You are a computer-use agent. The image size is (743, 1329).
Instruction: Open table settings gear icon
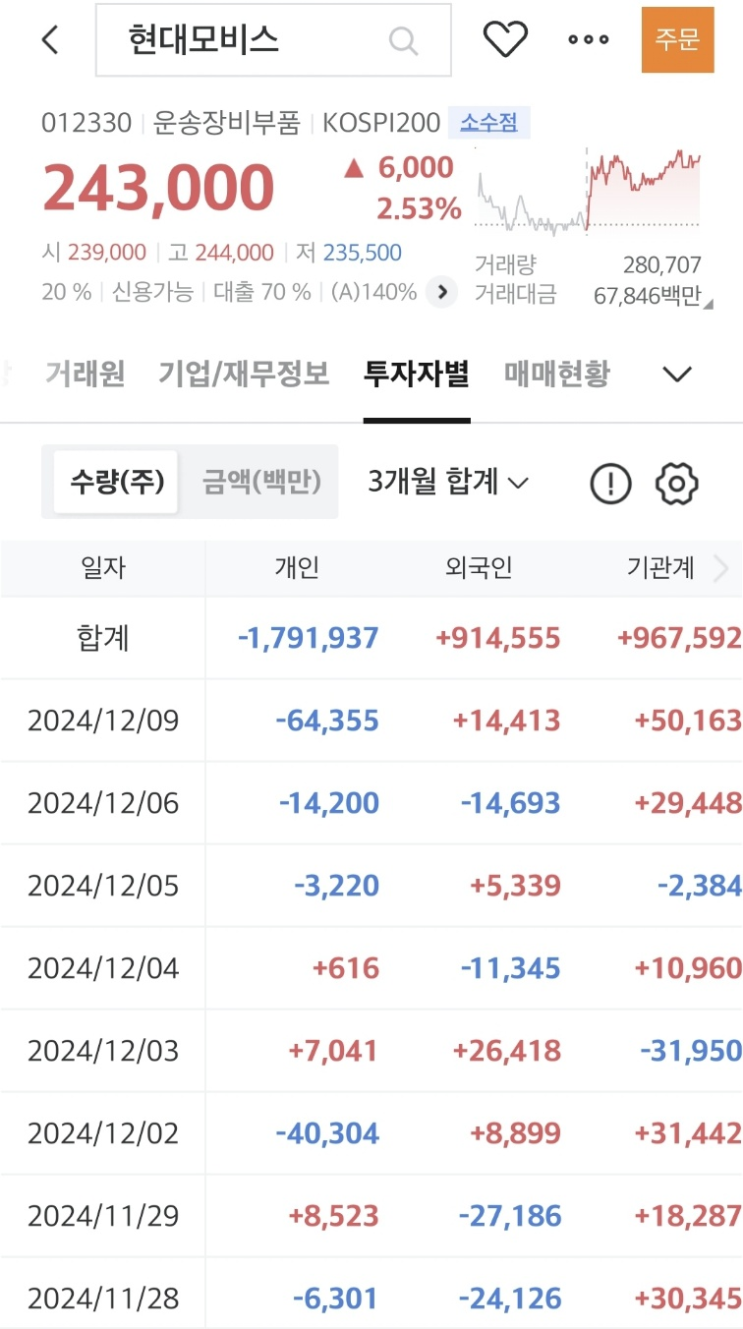pos(677,484)
